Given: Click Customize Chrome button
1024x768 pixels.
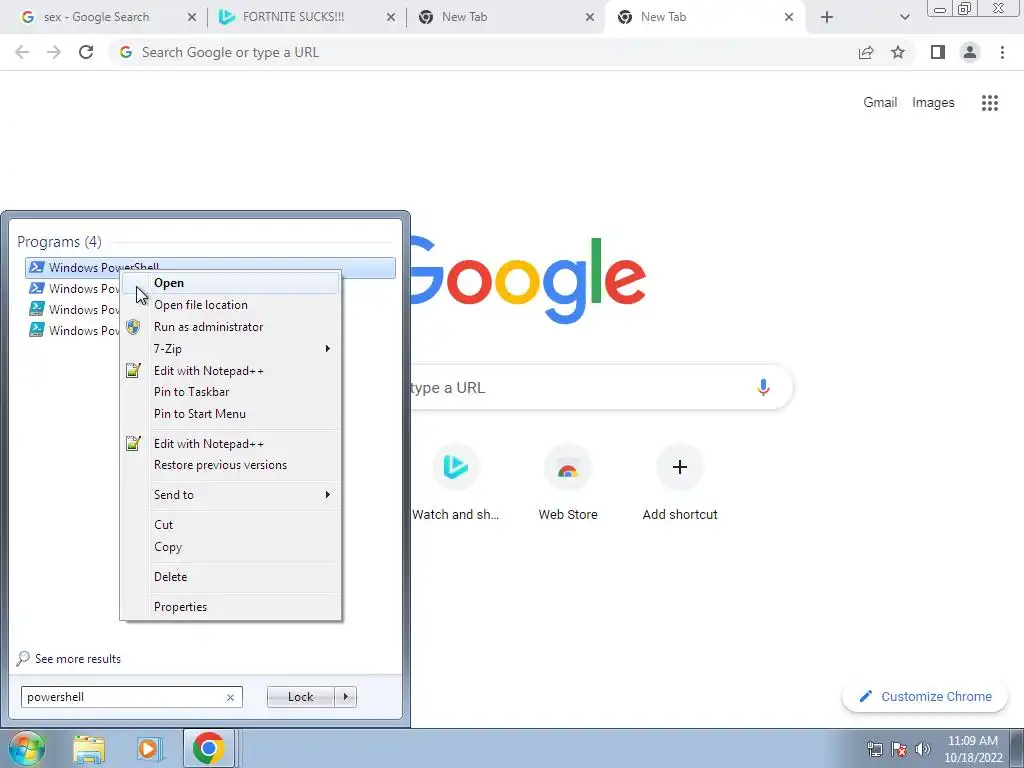Looking at the screenshot, I should (x=925, y=697).
